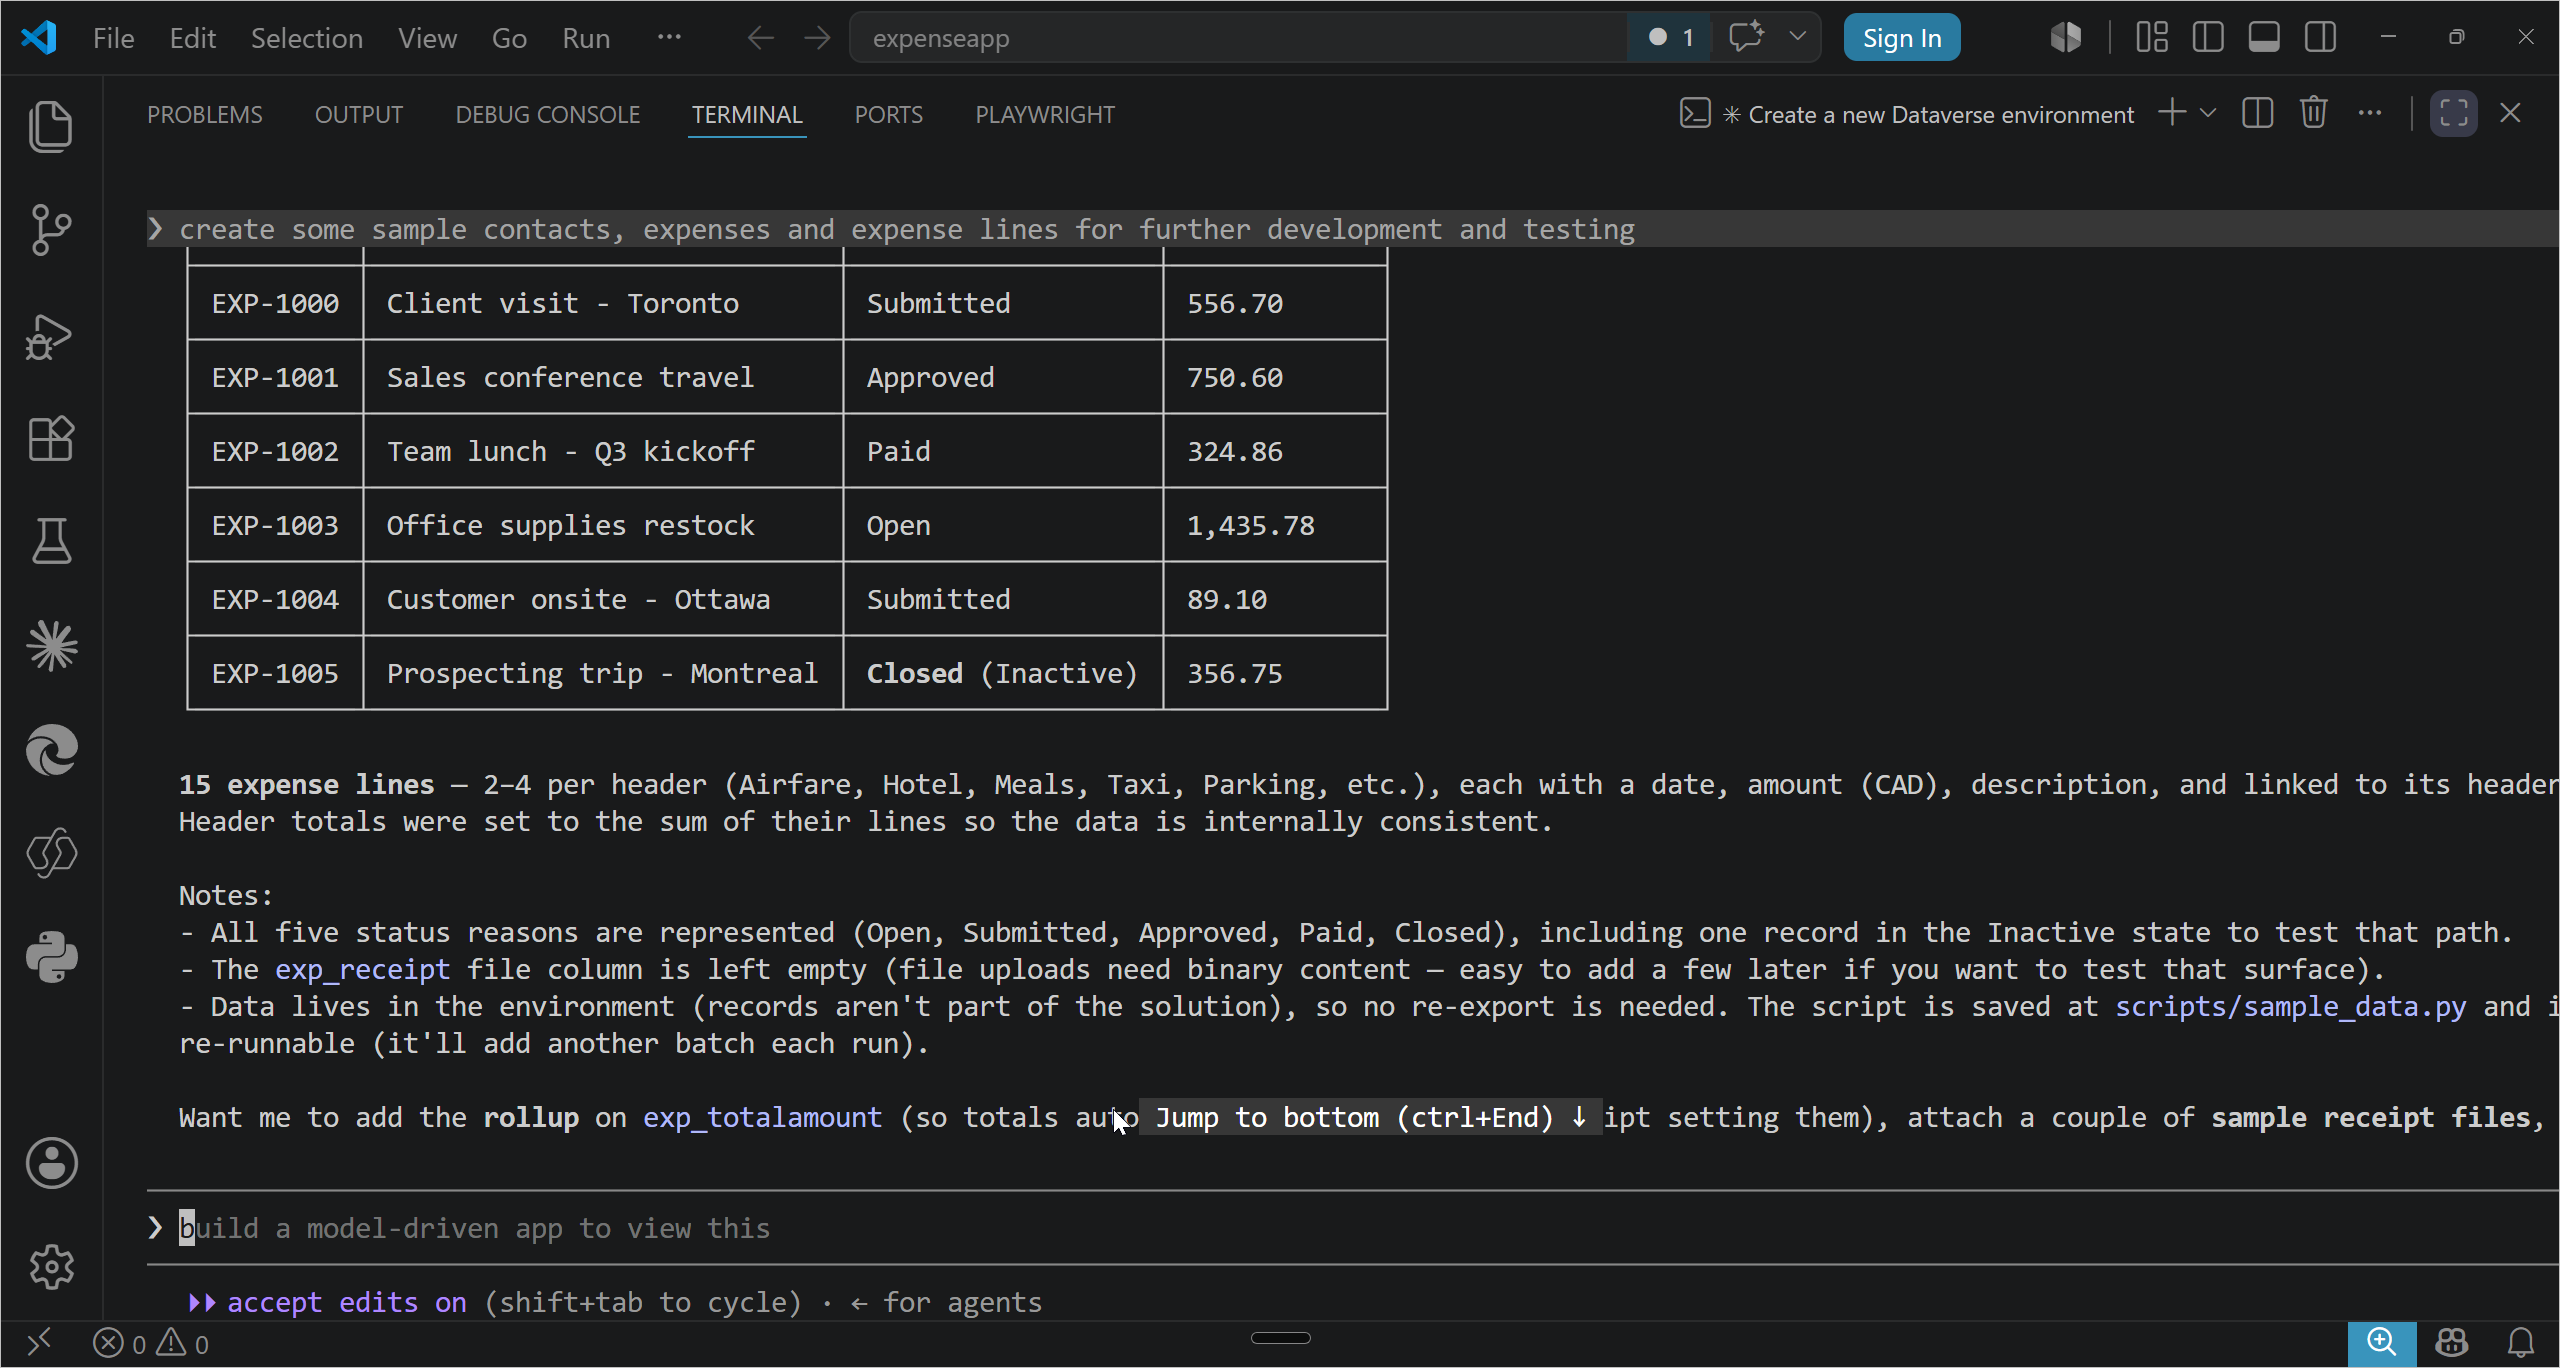
Task: Toggle bottom Panel visibility
Action: coord(2264,37)
